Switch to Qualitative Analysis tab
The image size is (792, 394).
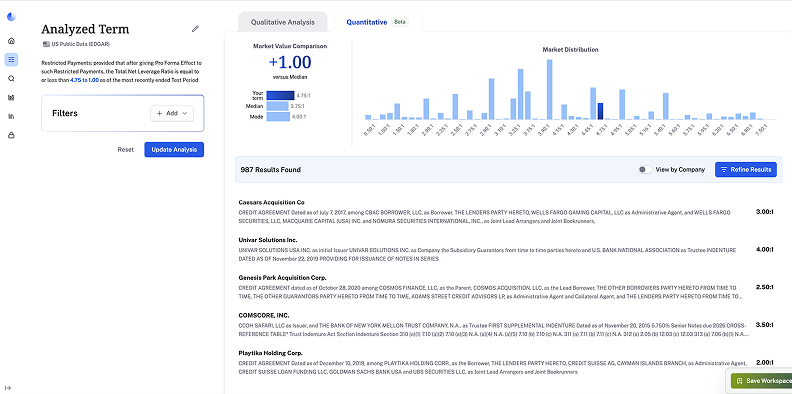pos(283,22)
